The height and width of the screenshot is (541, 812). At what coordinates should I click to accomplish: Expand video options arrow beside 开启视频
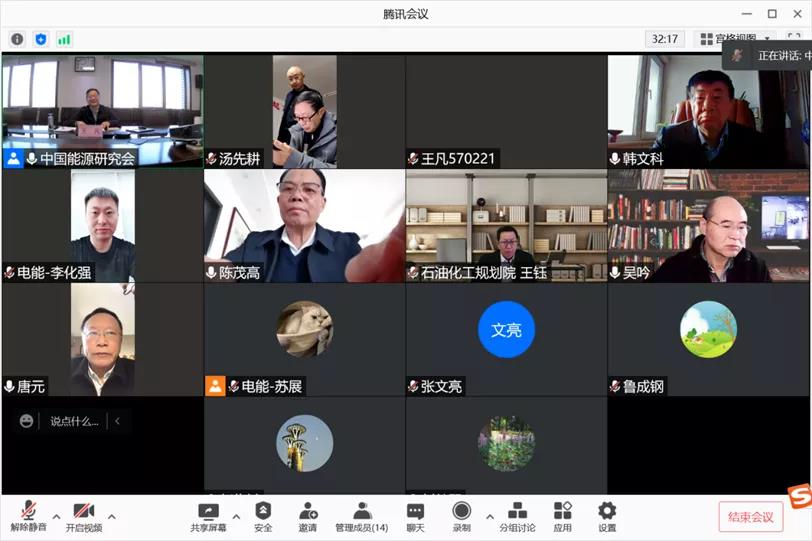[x=111, y=517]
